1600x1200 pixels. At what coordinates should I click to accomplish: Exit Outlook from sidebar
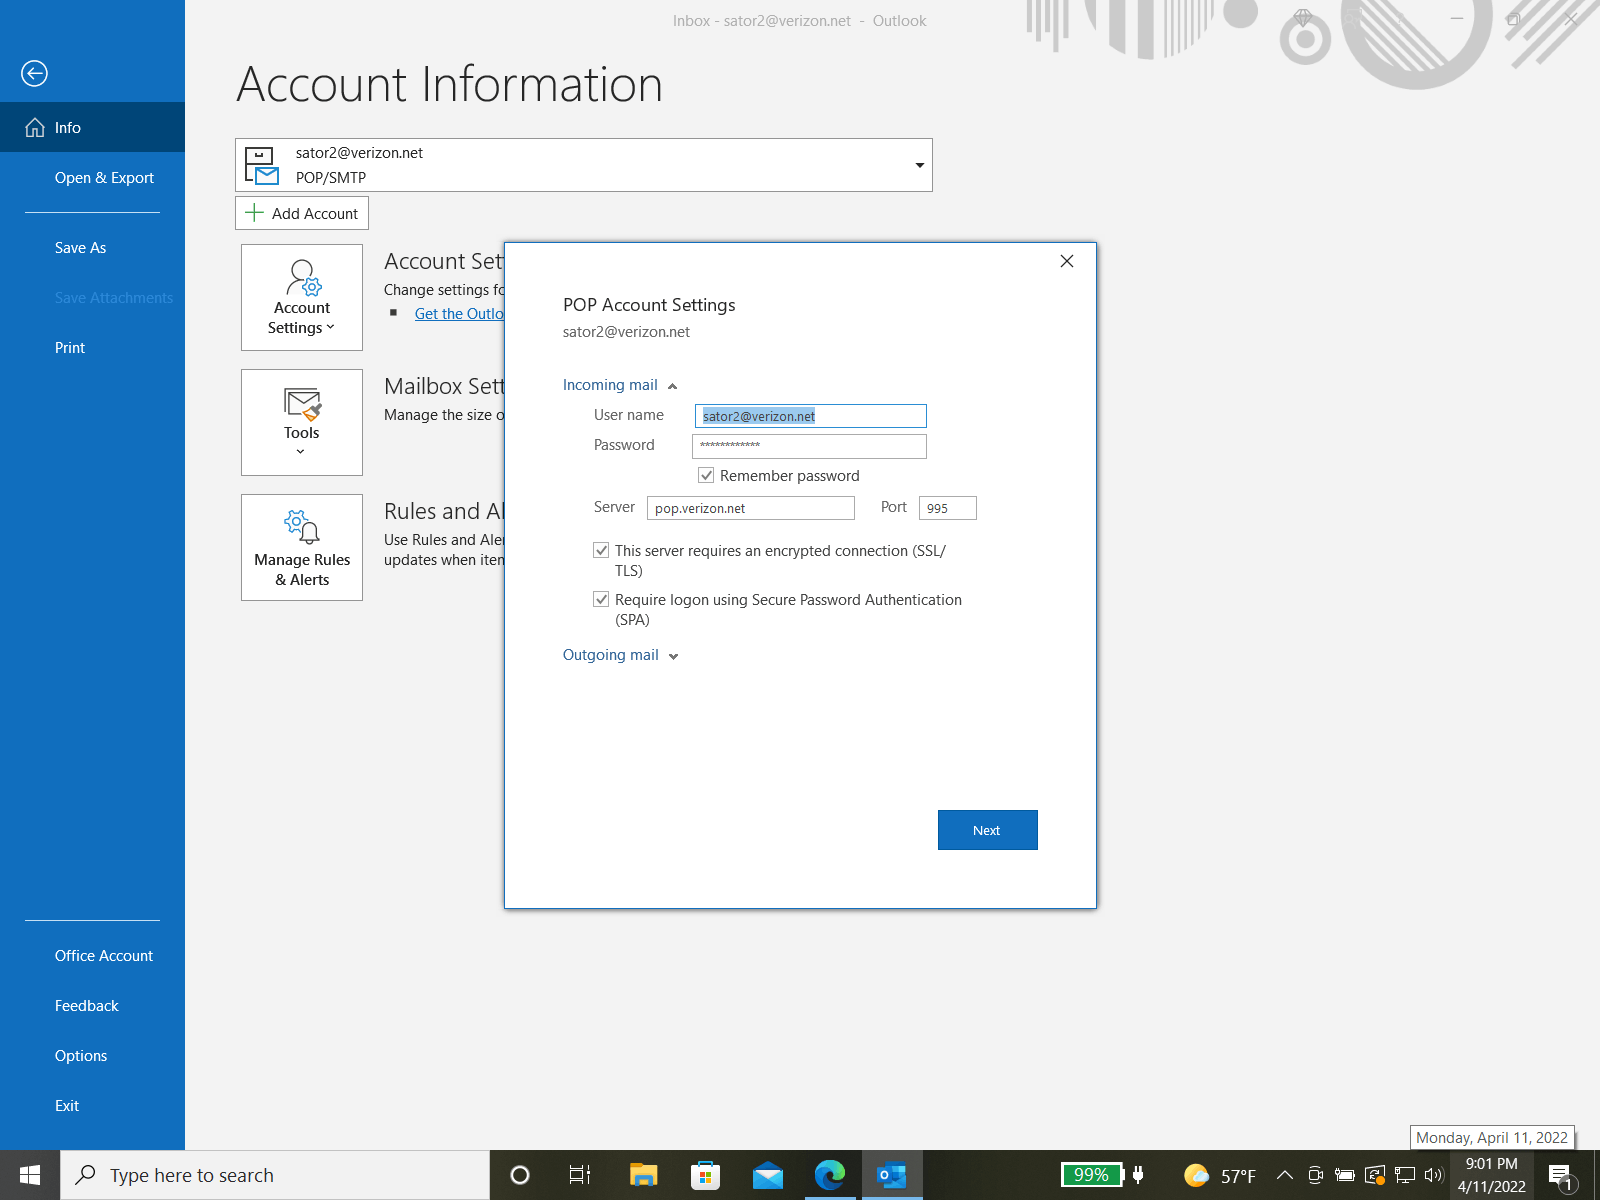pos(92,1105)
